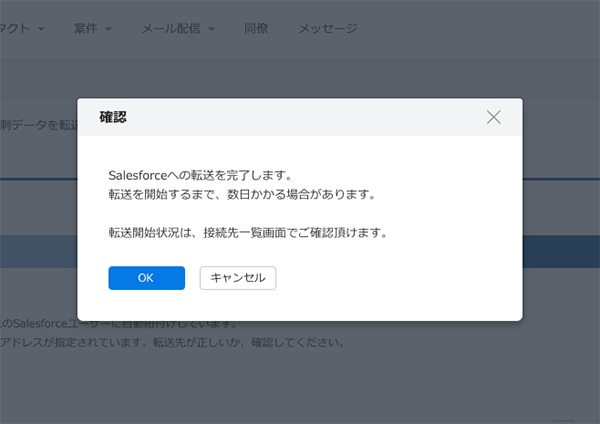Go to the 同僚 tab
Viewport: 600px width, 424px height.
click(256, 28)
